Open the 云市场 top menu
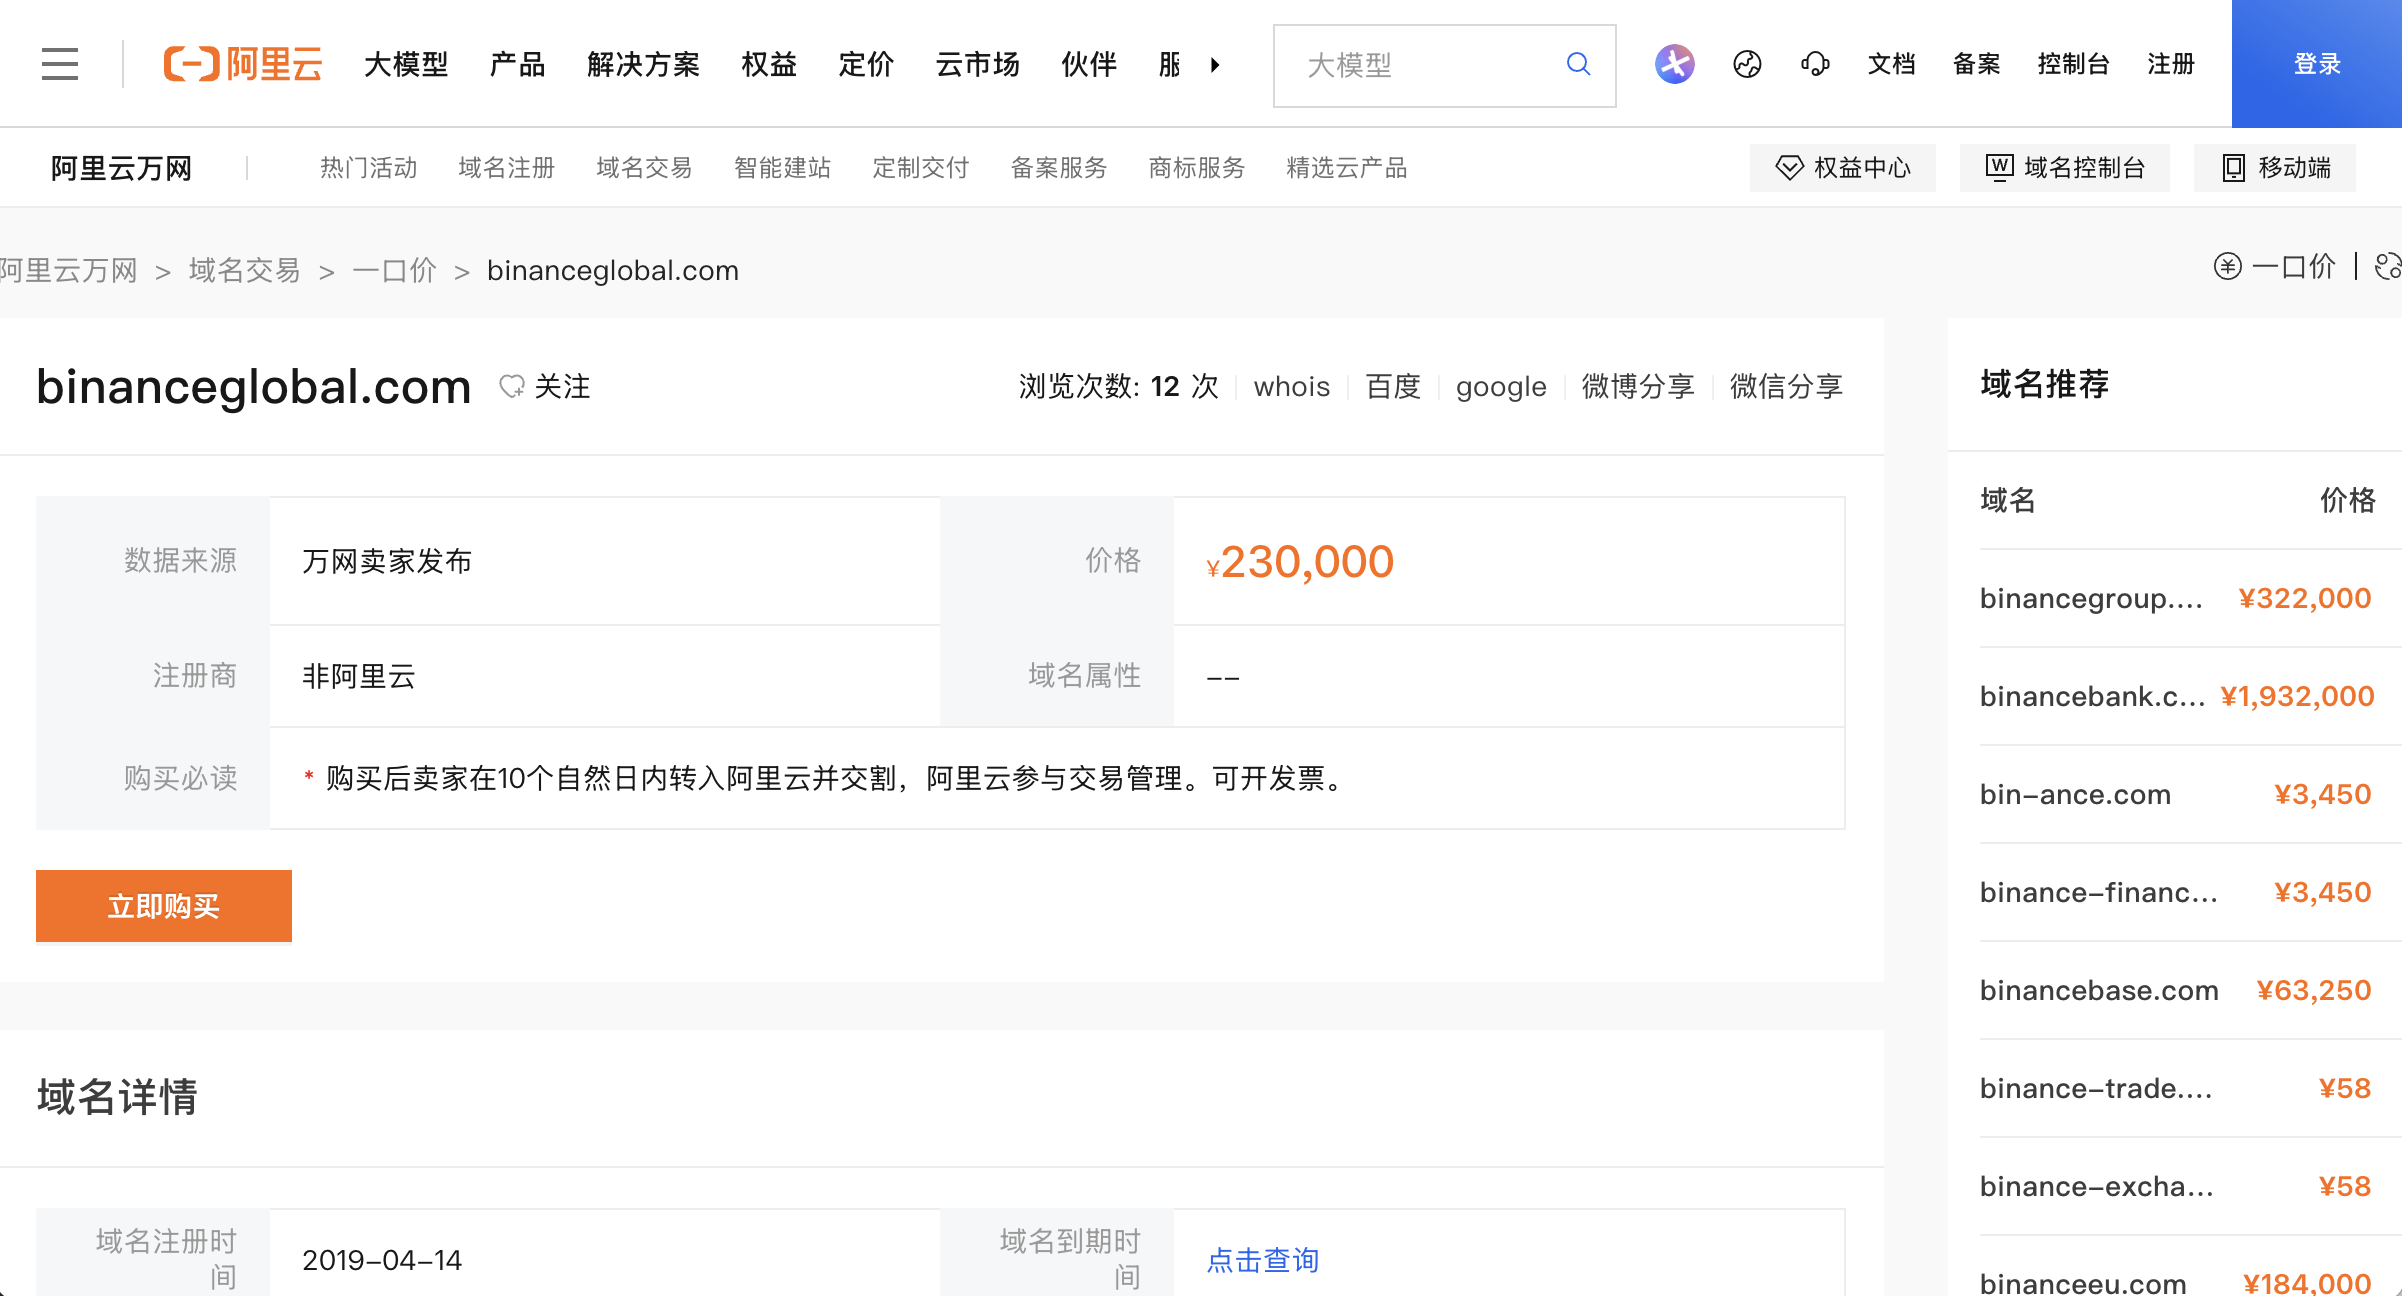 pos(978,64)
